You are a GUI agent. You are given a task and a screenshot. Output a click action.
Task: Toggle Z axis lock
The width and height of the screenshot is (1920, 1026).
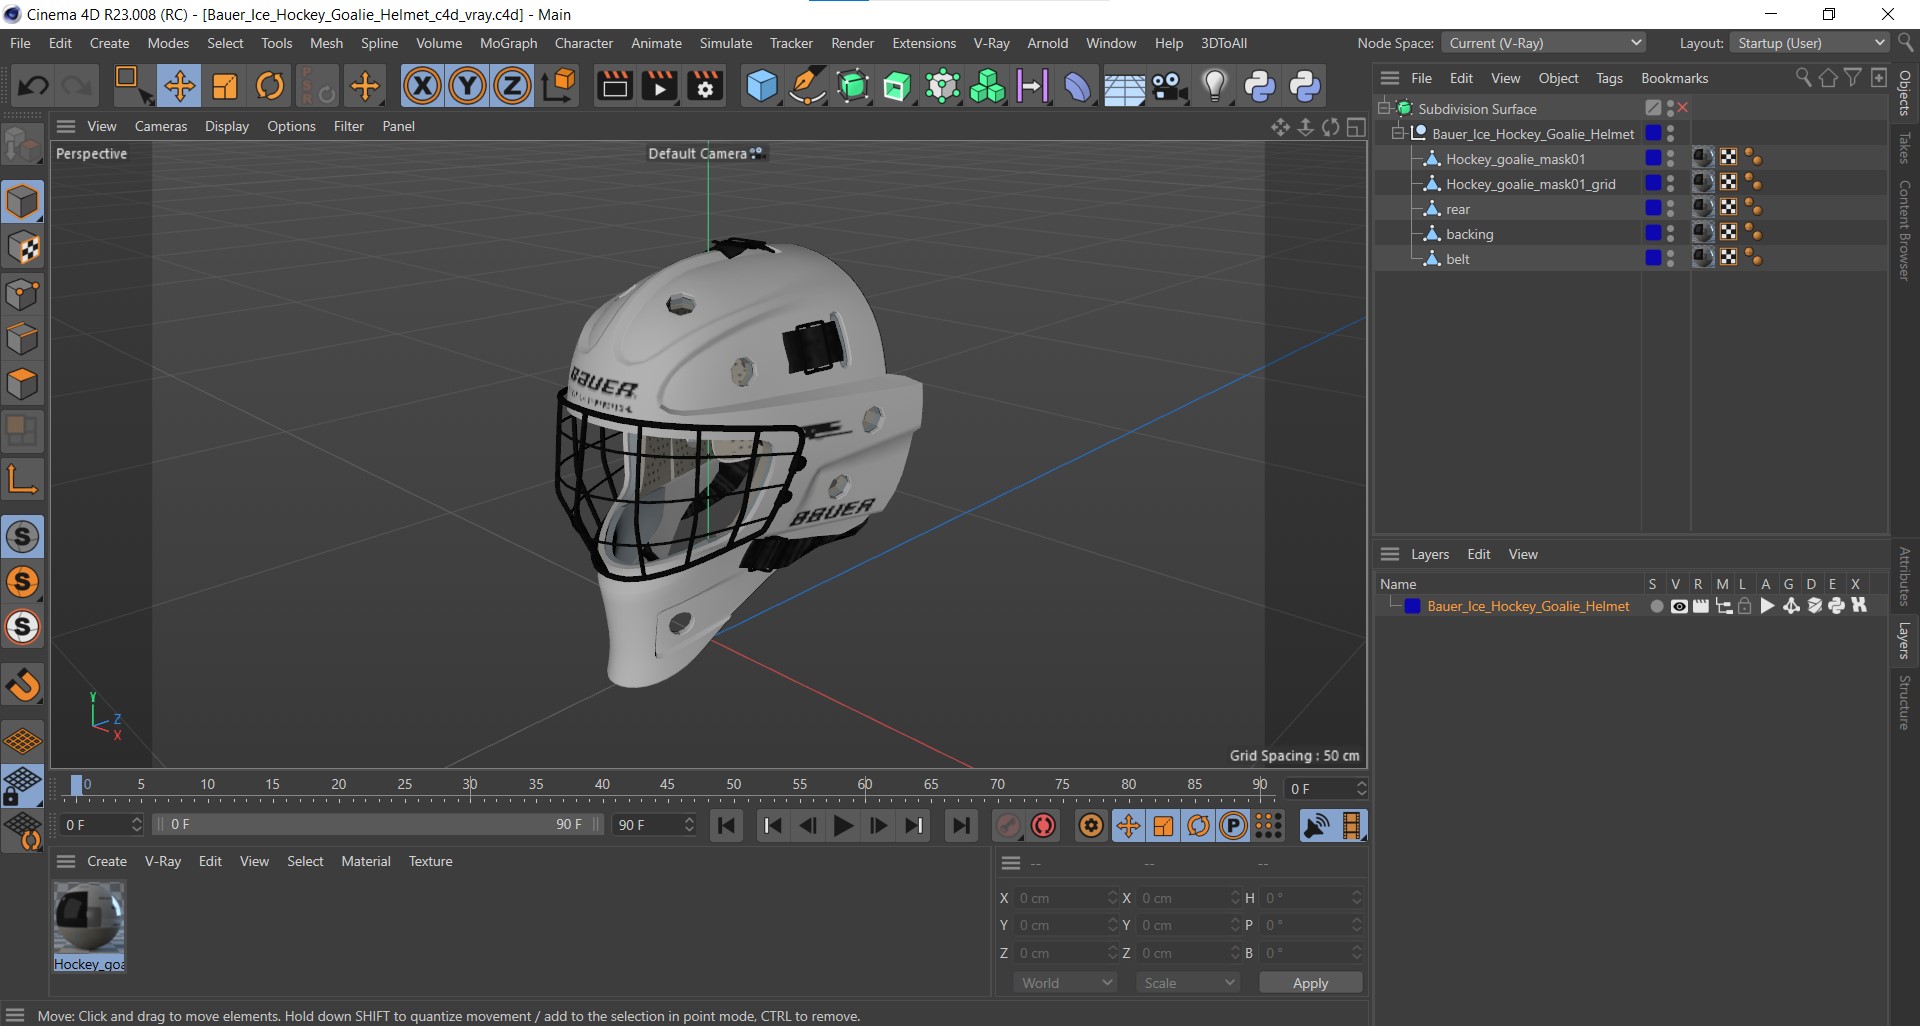click(512, 86)
